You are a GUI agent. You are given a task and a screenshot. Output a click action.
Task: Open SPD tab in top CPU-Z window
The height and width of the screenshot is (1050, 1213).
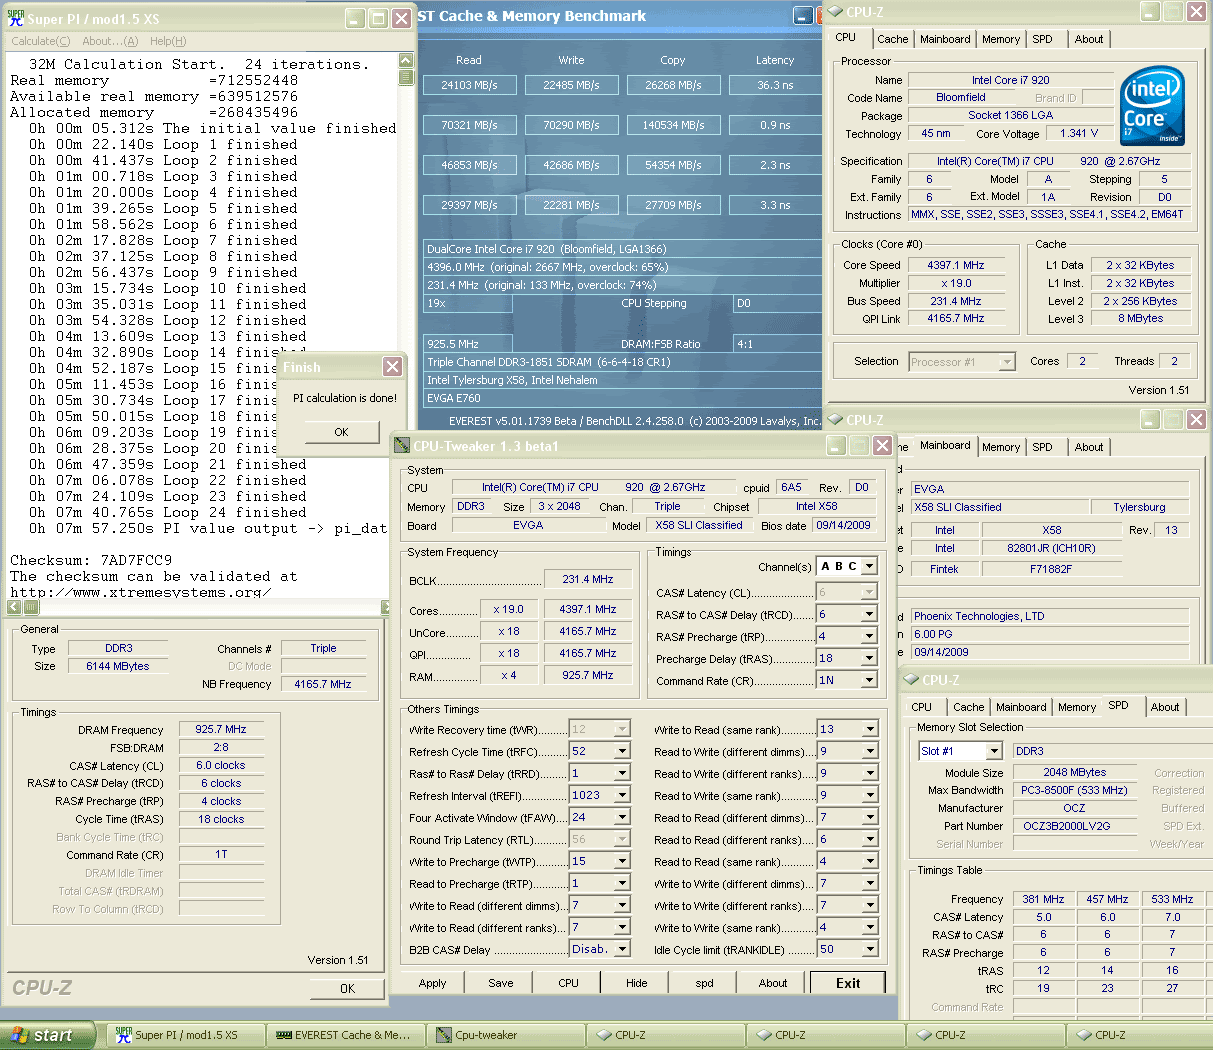coord(1042,39)
